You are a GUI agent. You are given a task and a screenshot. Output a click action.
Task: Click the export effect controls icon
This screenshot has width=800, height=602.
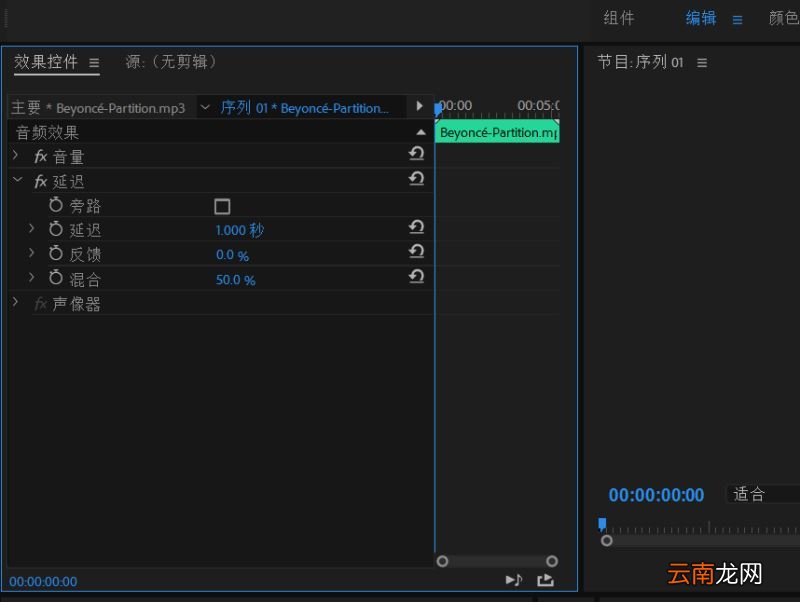(x=545, y=580)
